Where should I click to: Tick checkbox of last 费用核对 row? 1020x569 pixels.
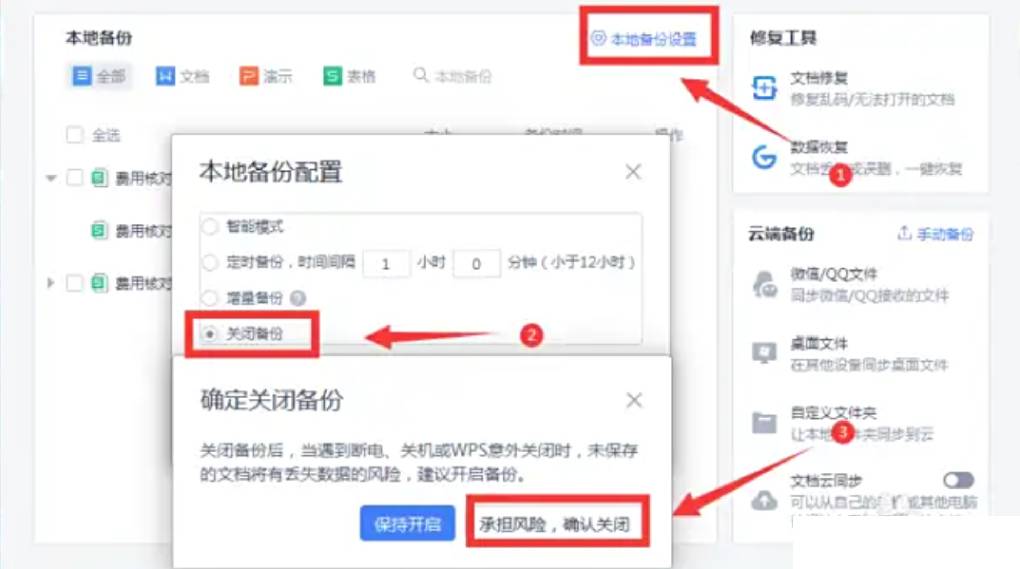(x=75, y=283)
